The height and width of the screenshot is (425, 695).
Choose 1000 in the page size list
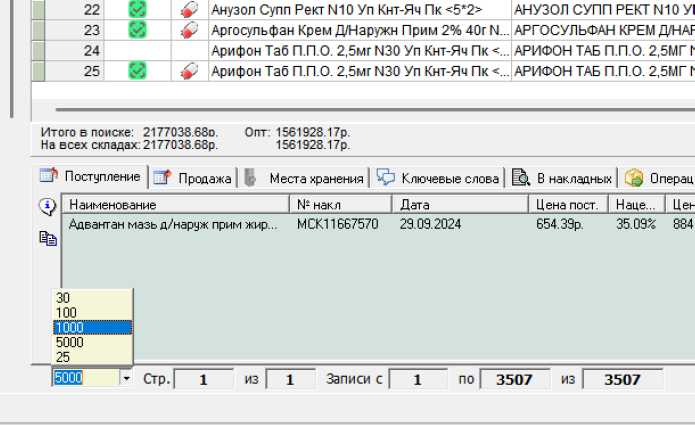[91, 328]
